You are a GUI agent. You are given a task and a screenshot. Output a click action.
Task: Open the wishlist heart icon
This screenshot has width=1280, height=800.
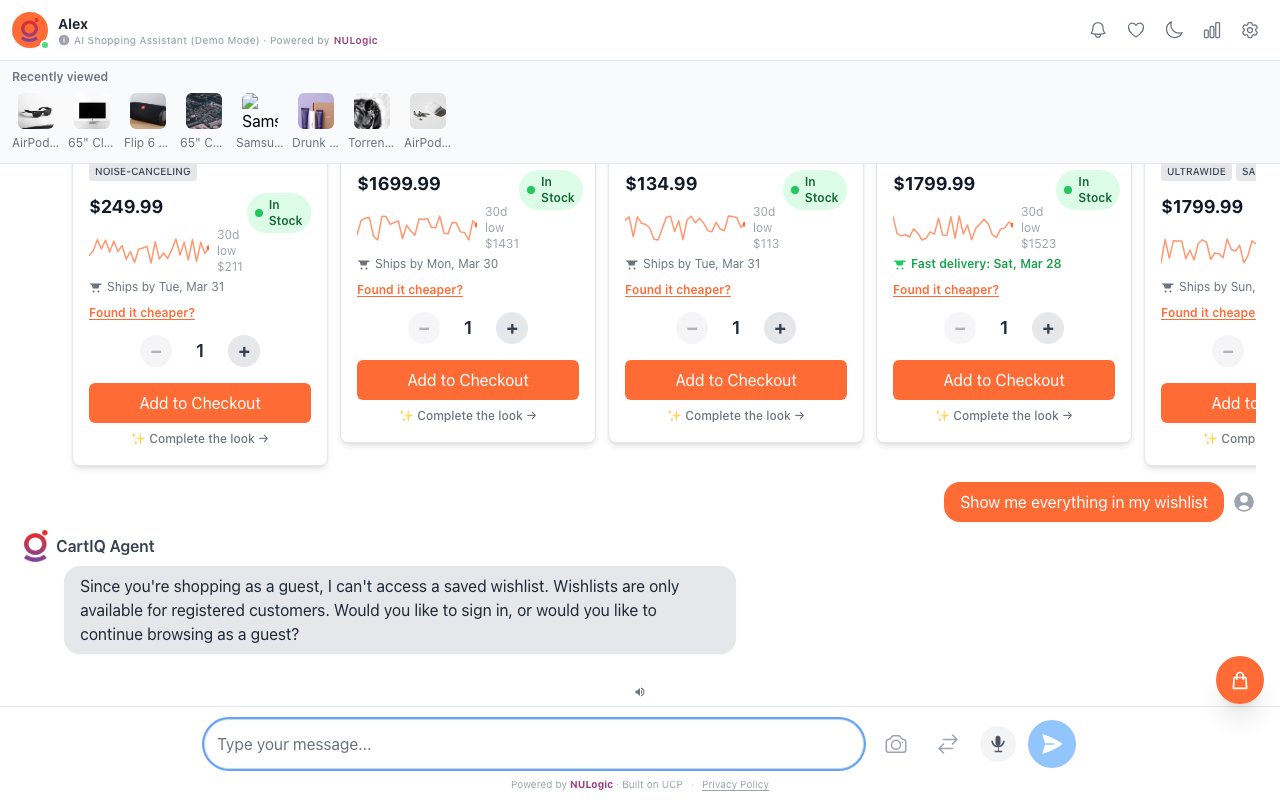pos(1136,30)
